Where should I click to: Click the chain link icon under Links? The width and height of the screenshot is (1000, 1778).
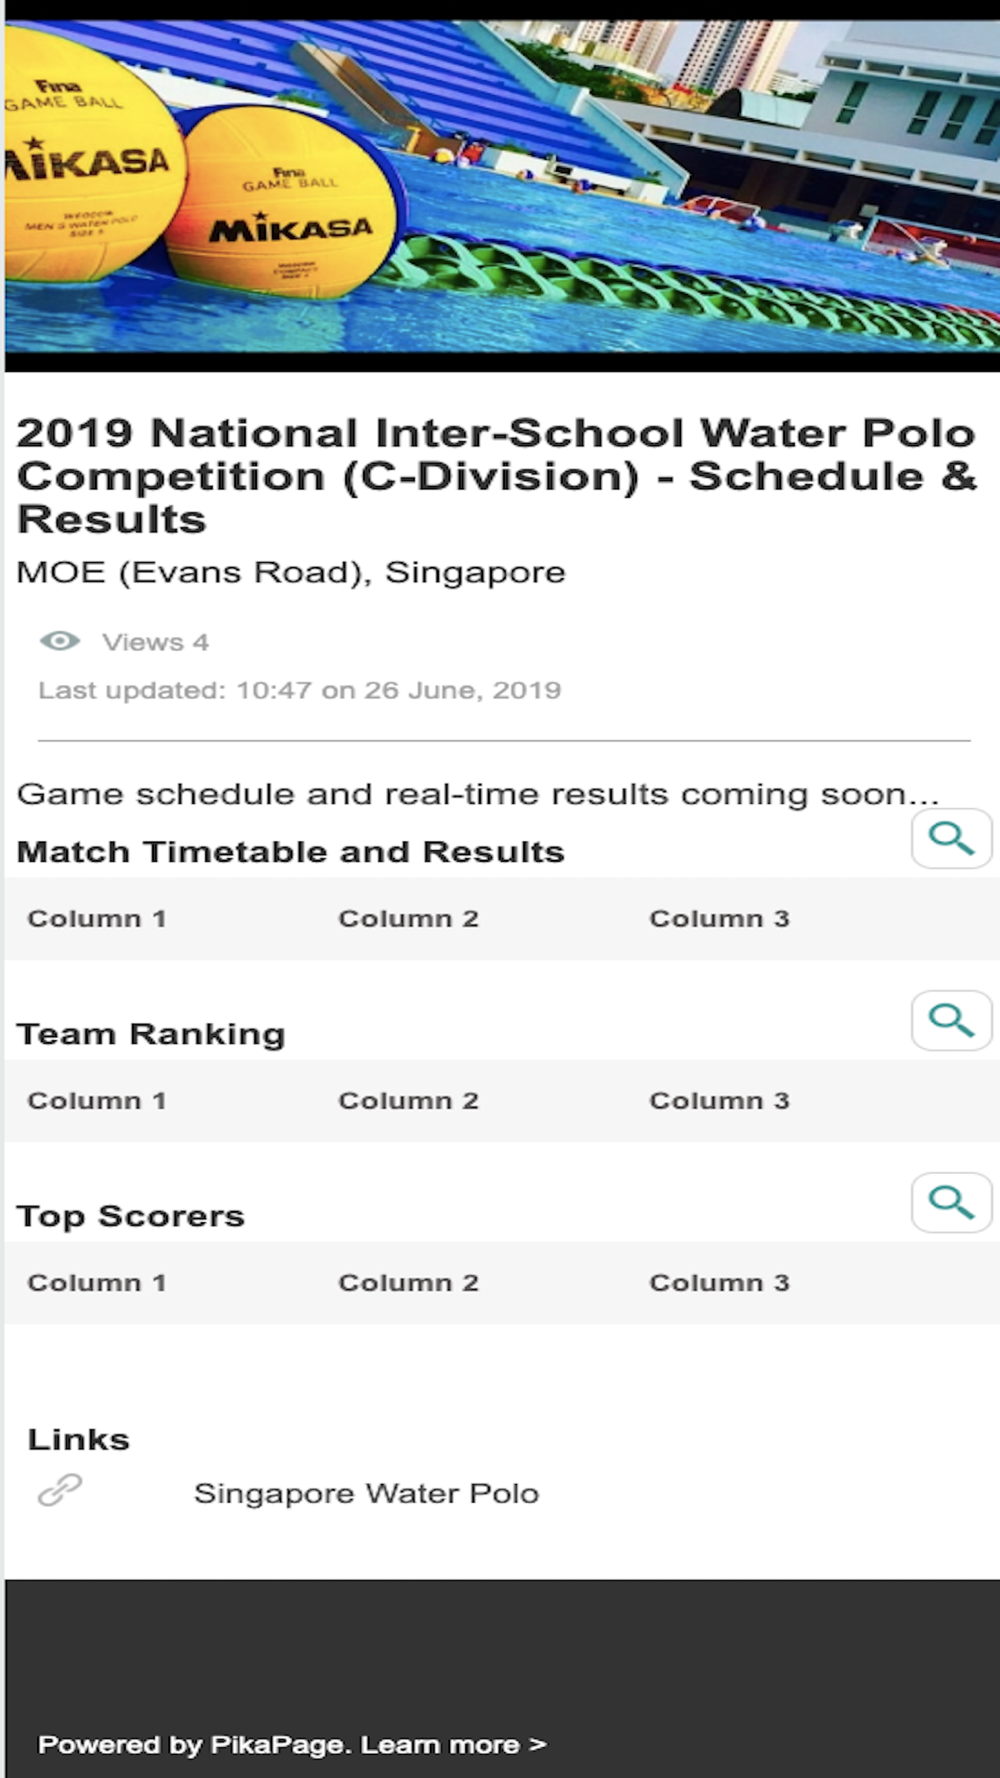tap(60, 1490)
